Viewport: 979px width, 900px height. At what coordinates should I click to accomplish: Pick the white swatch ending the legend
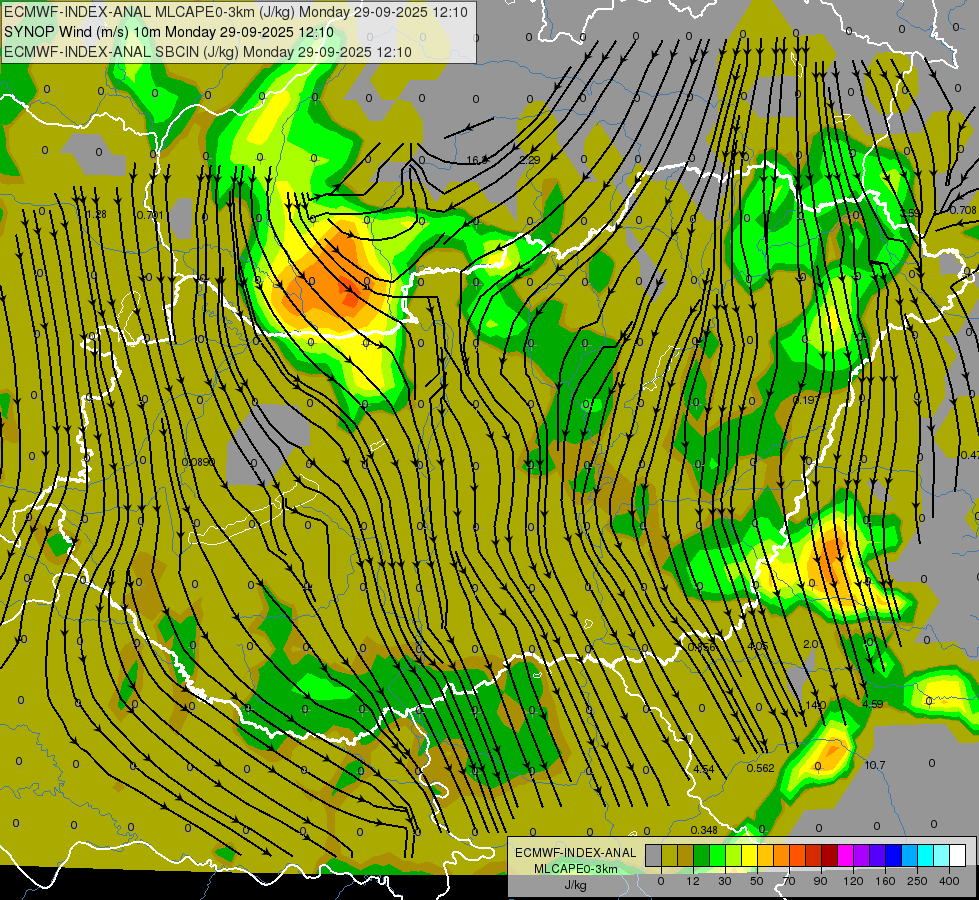pos(957,855)
